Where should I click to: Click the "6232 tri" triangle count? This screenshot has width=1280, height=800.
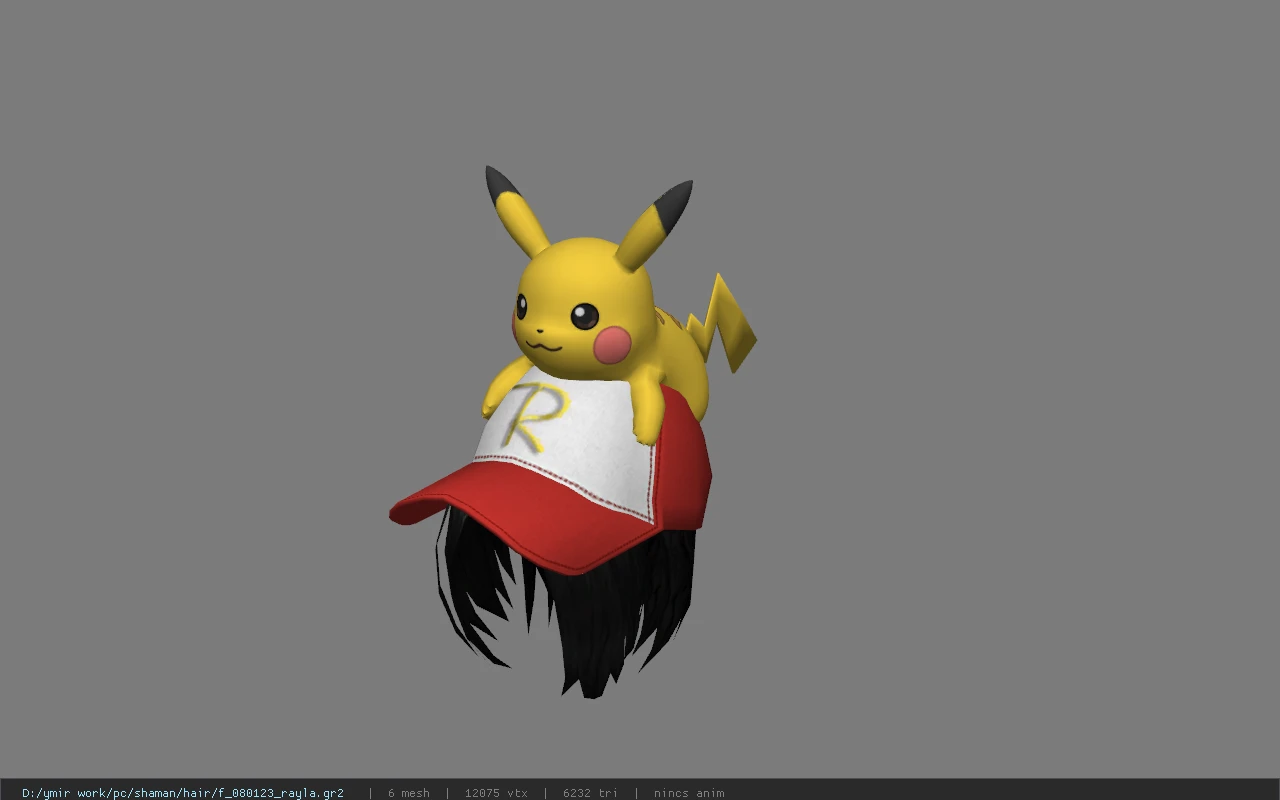click(590, 793)
